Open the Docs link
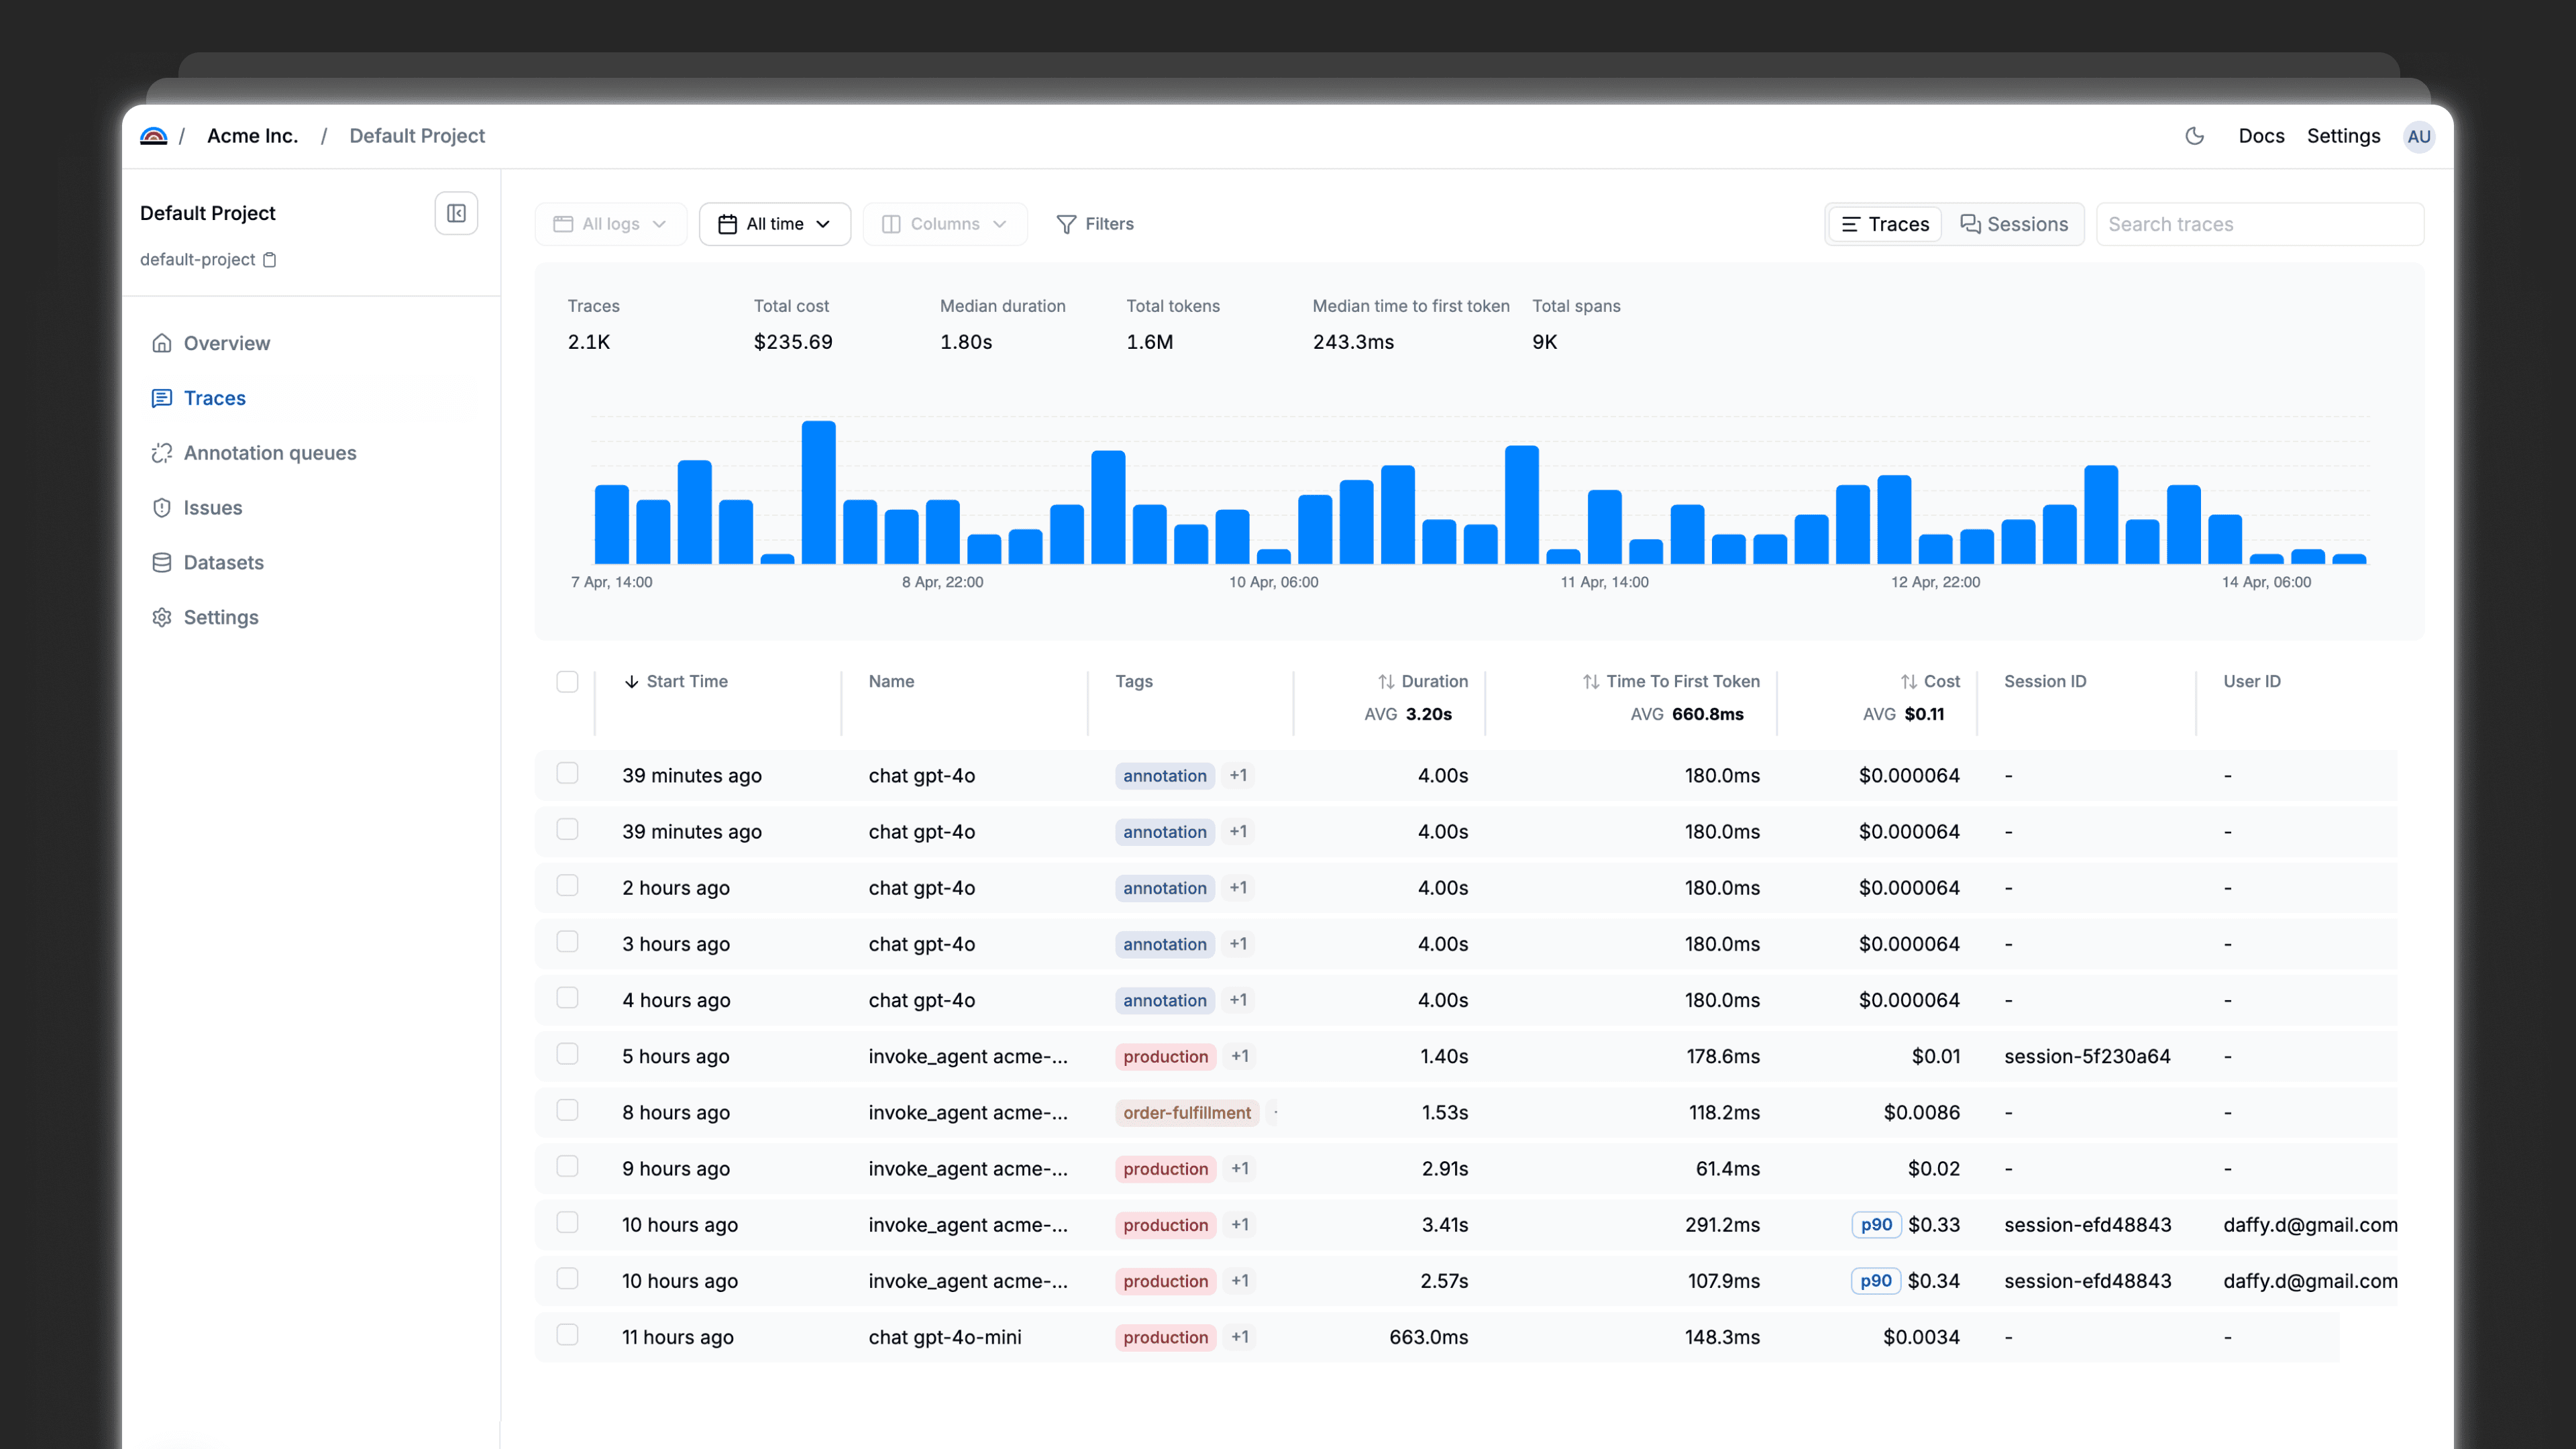The height and width of the screenshot is (1449, 2576). [x=2261, y=136]
